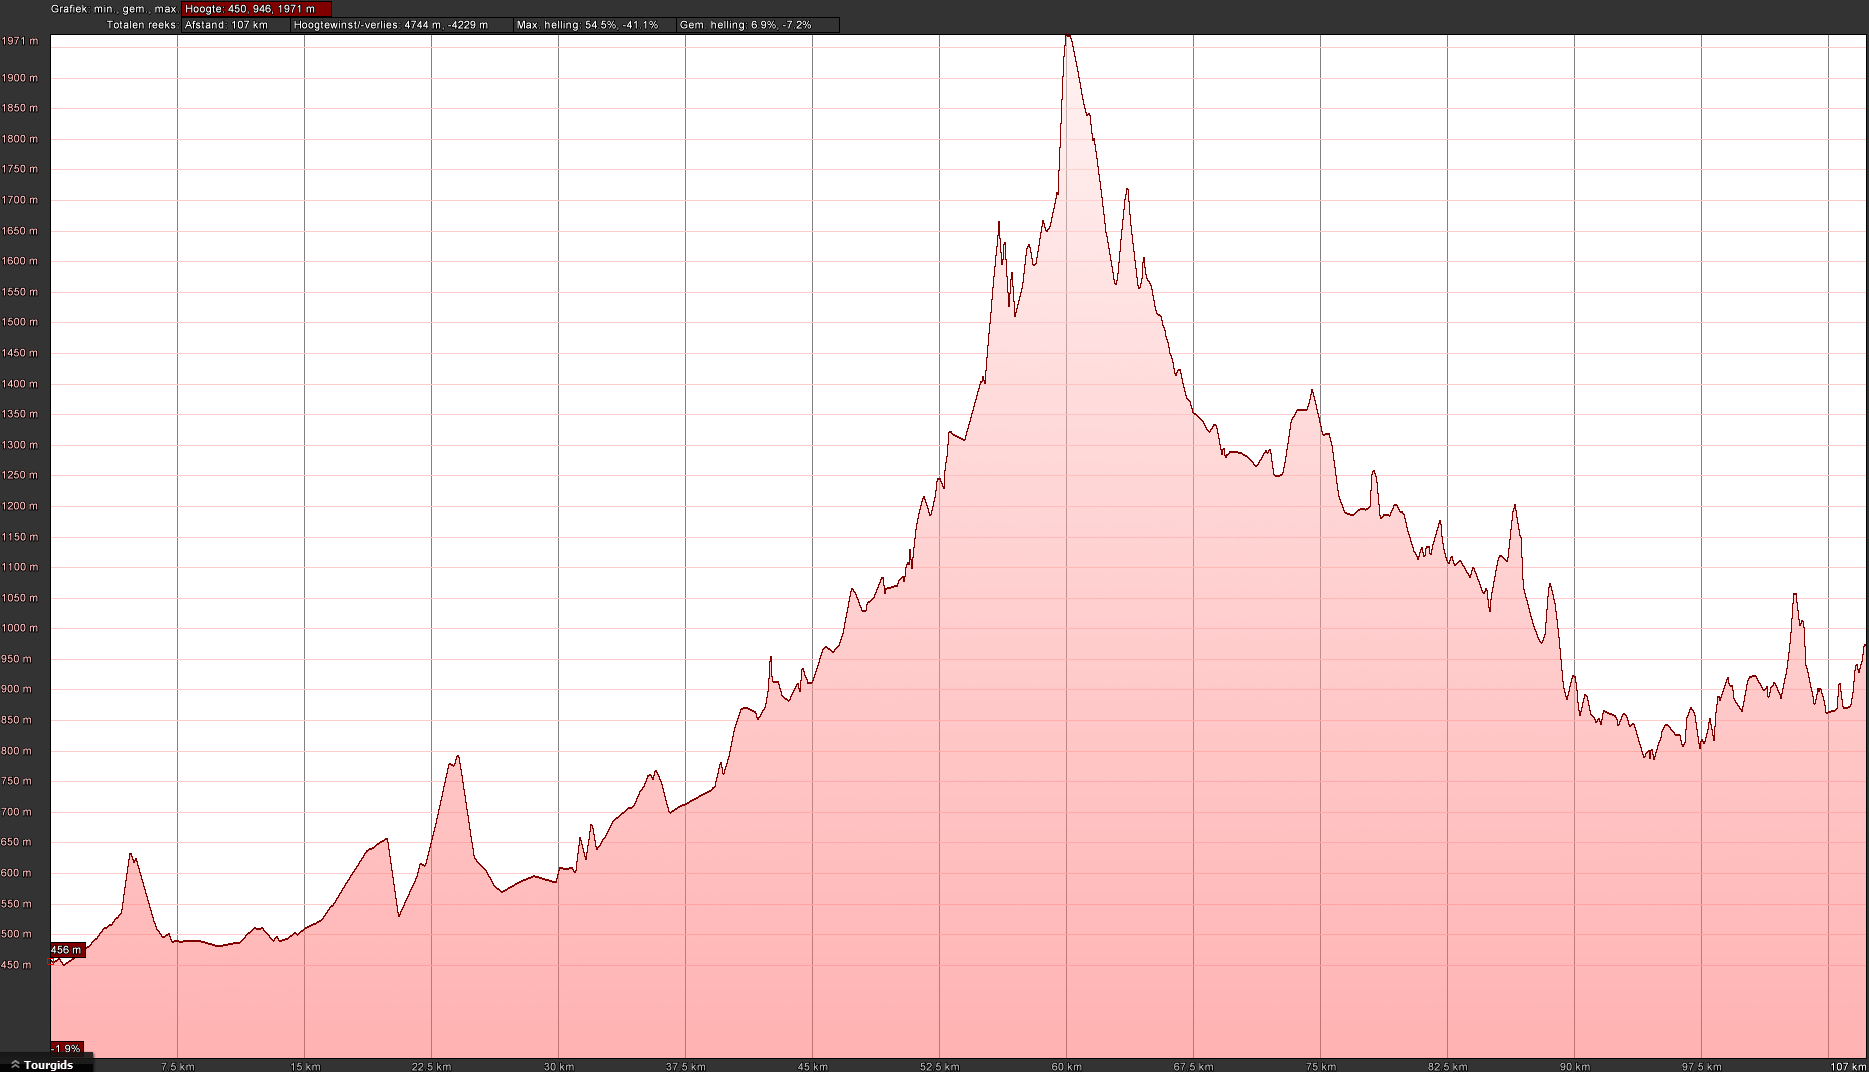Click the 1000 m label on elevation axis
Screen dimensions: 1869x1072
pos(20,628)
